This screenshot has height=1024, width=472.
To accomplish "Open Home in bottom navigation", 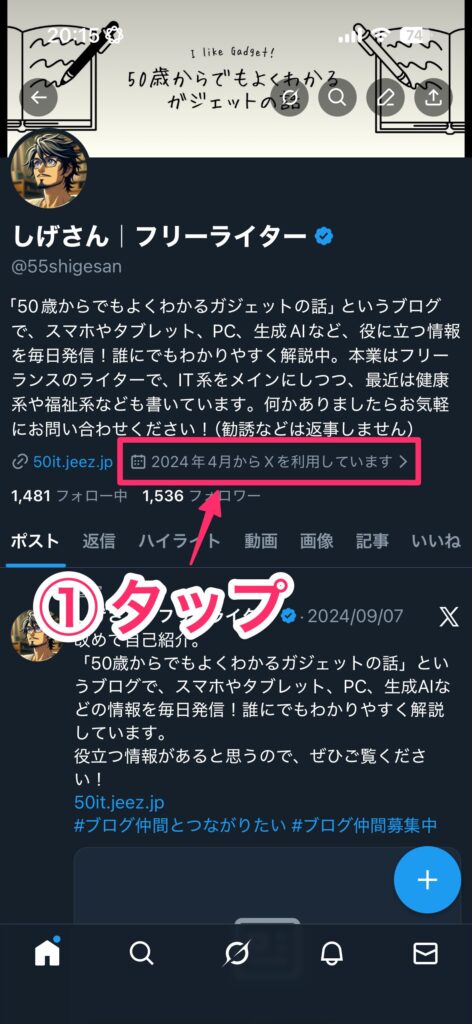I will tap(47, 953).
